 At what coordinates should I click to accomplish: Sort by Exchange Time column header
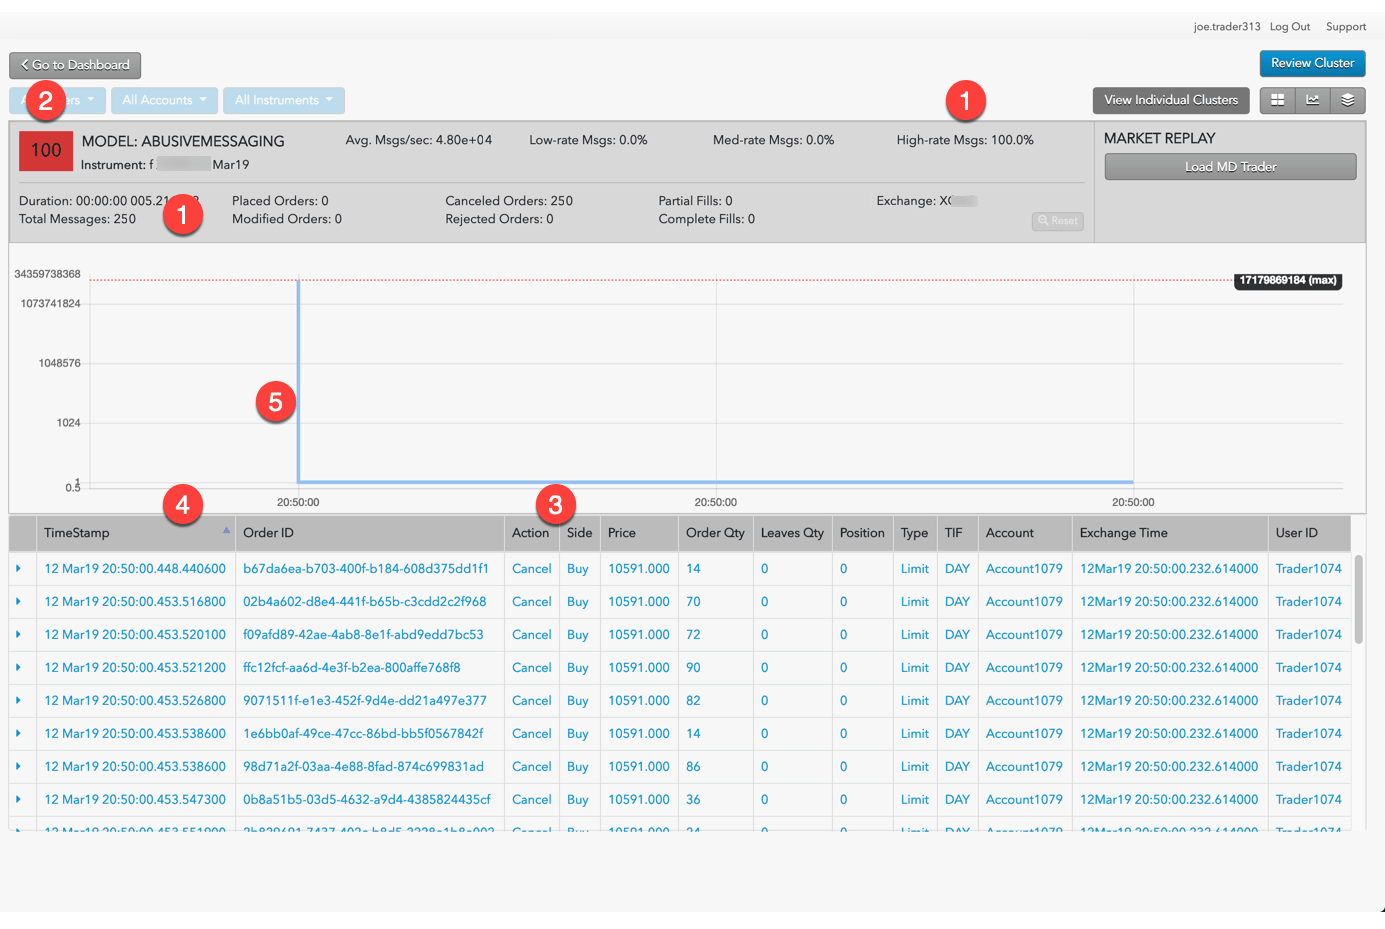click(x=1170, y=533)
